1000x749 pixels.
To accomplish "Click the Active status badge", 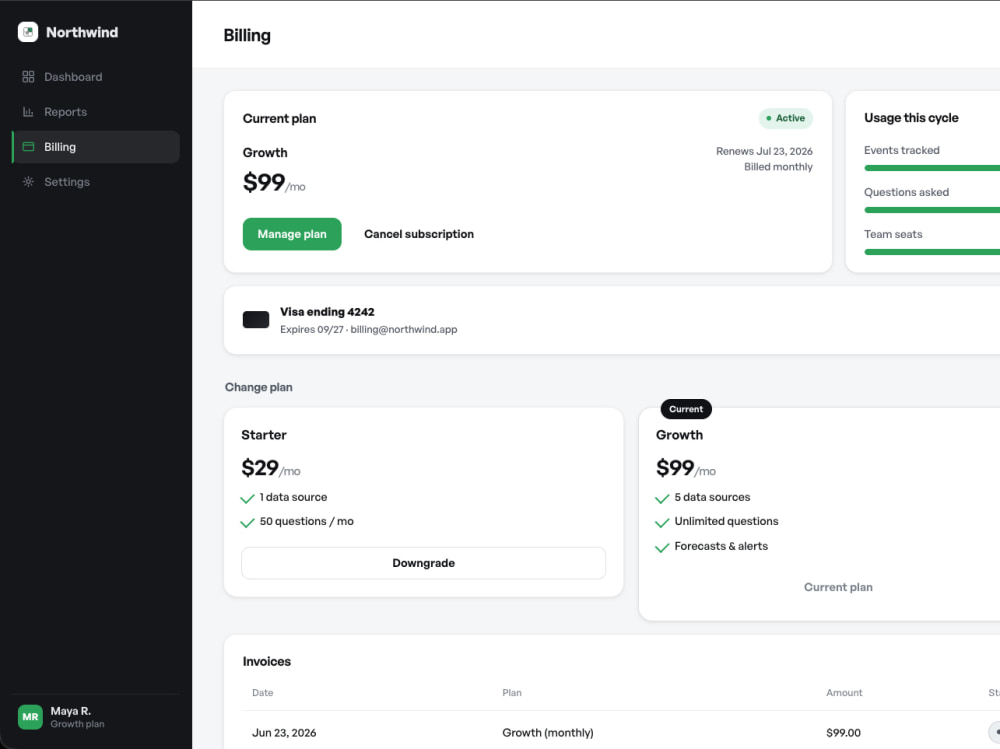I will 786,118.
